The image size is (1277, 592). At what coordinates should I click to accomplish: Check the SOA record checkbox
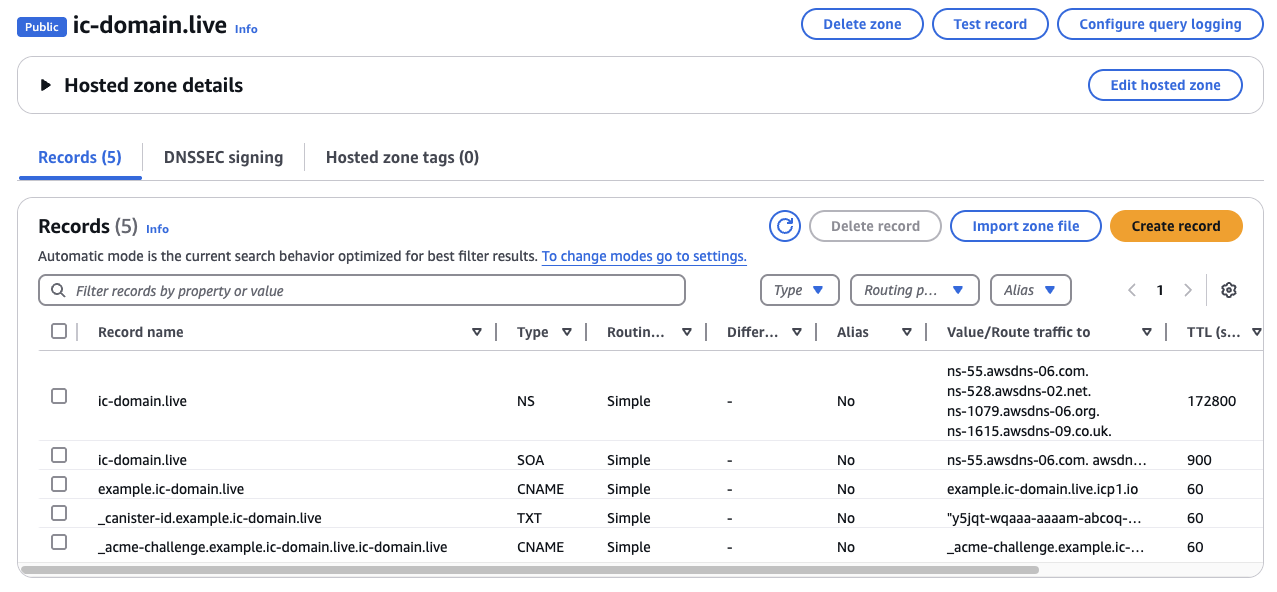[x=58, y=454]
